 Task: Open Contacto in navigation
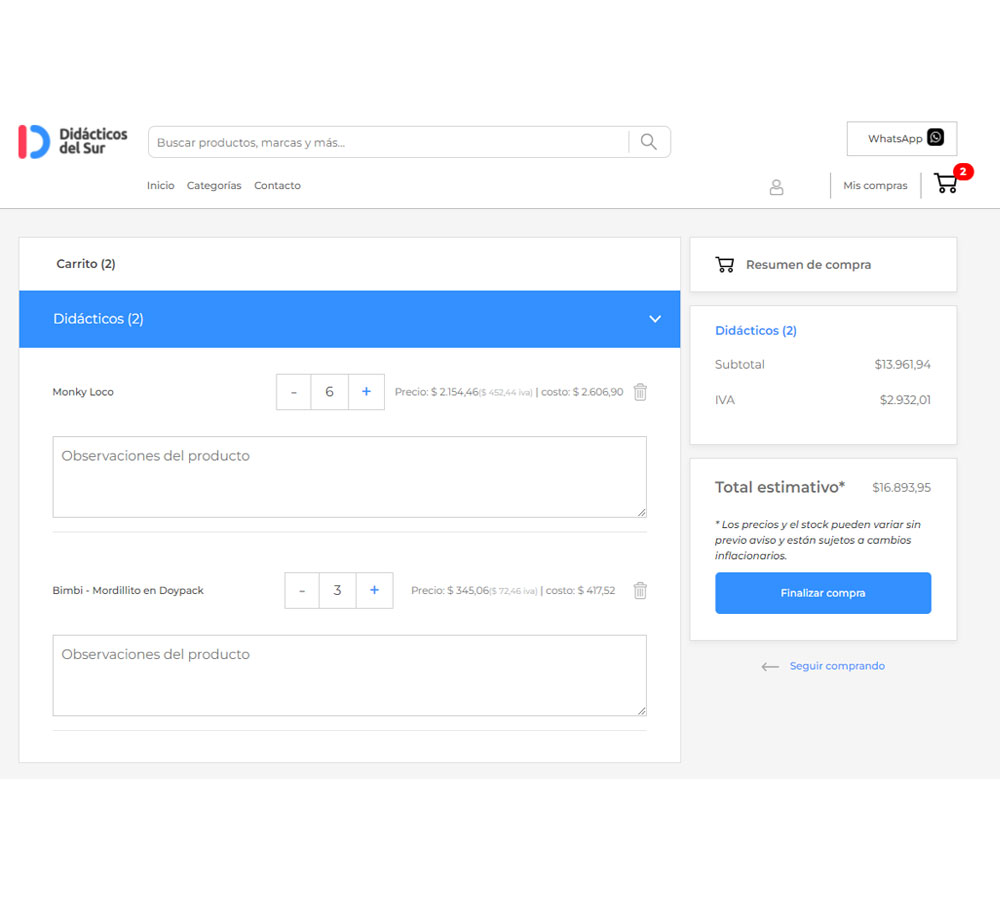point(277,186)
